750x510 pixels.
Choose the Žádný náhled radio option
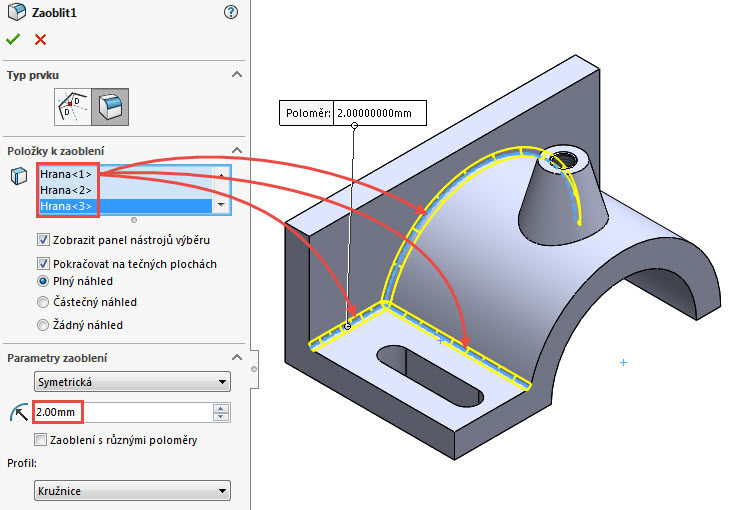coord(43,325)
